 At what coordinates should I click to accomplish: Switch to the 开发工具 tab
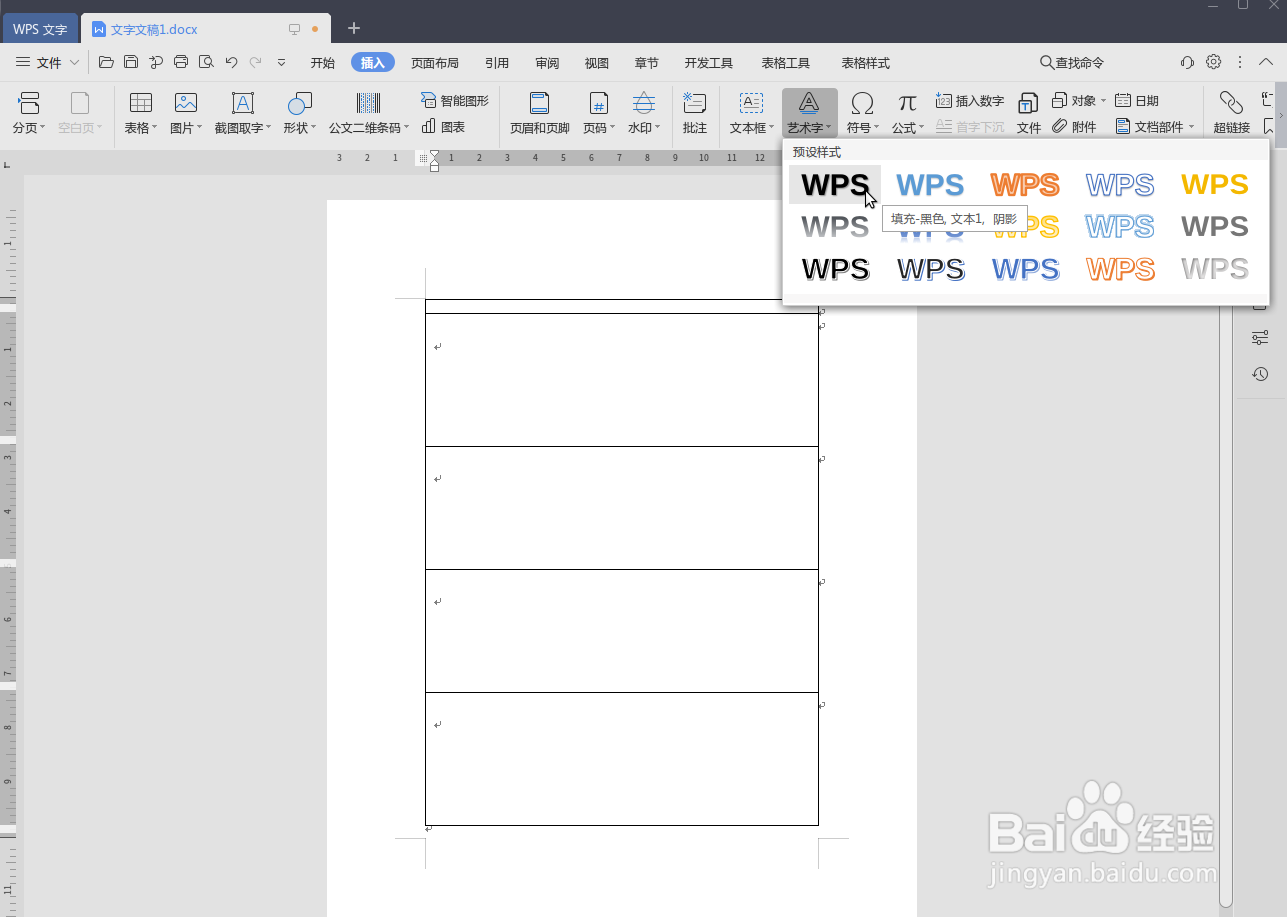[709, 63]
